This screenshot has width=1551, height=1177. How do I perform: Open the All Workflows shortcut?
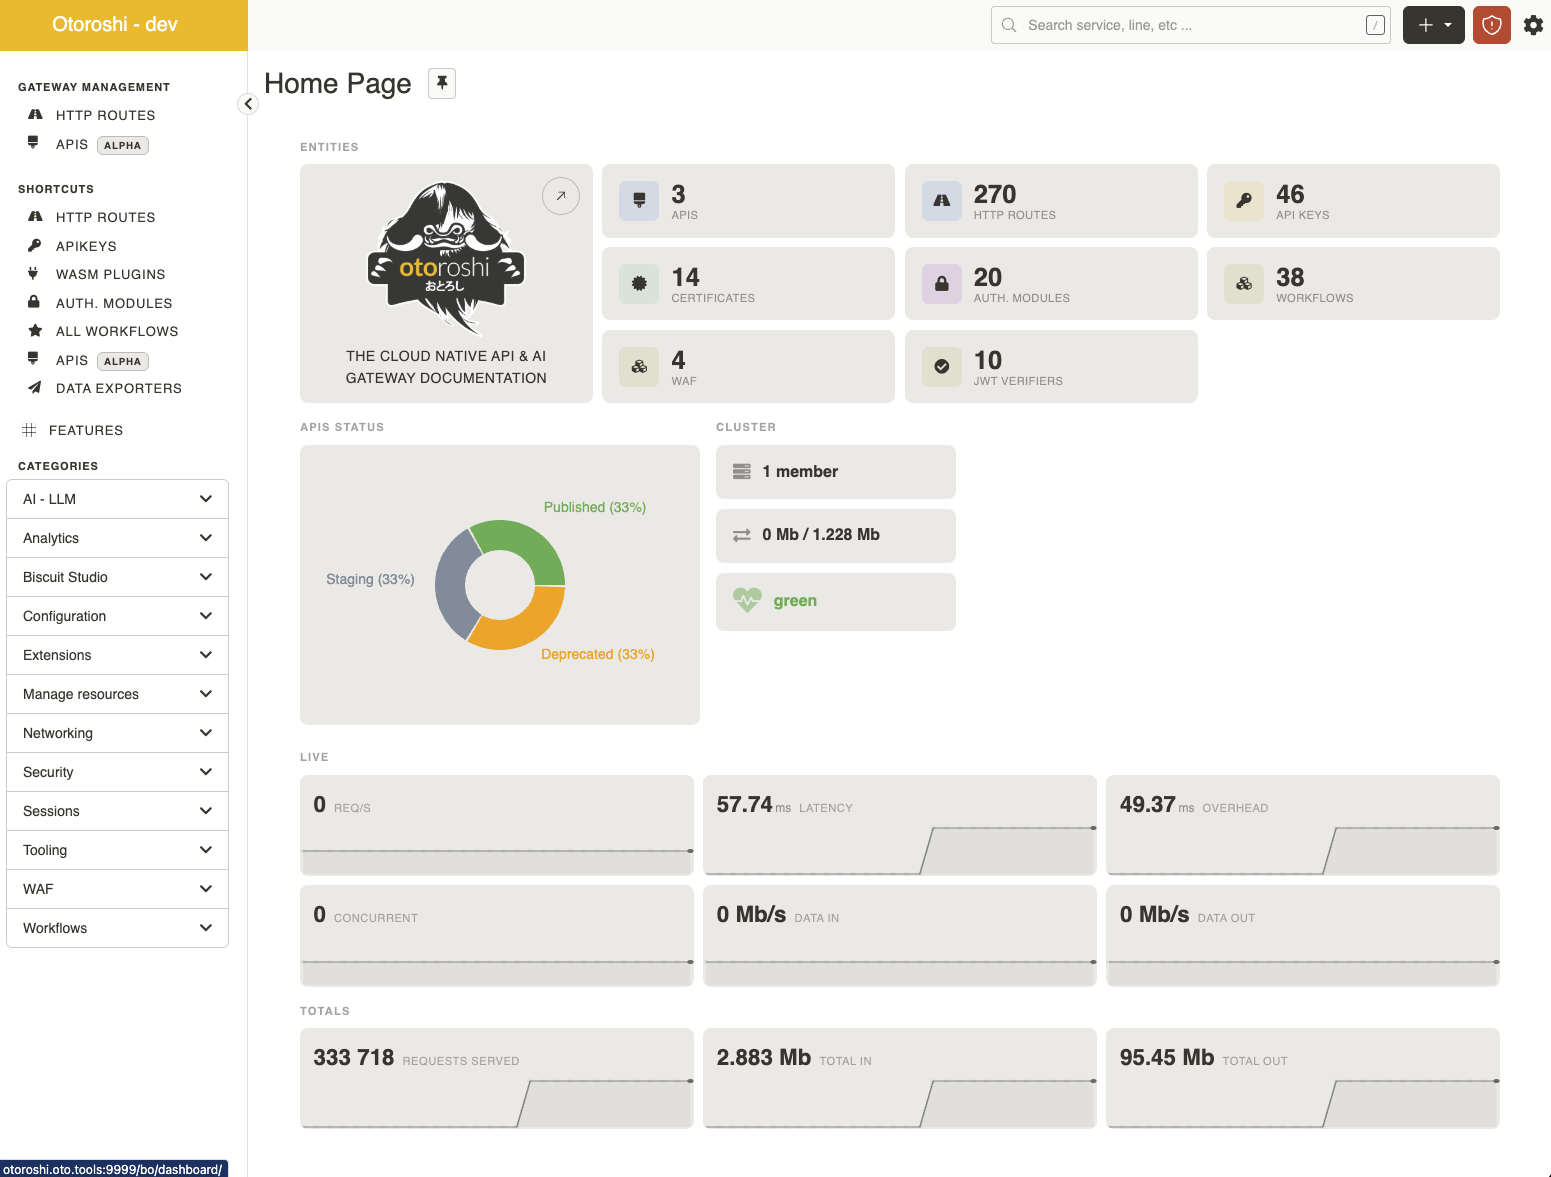[117, 331]
